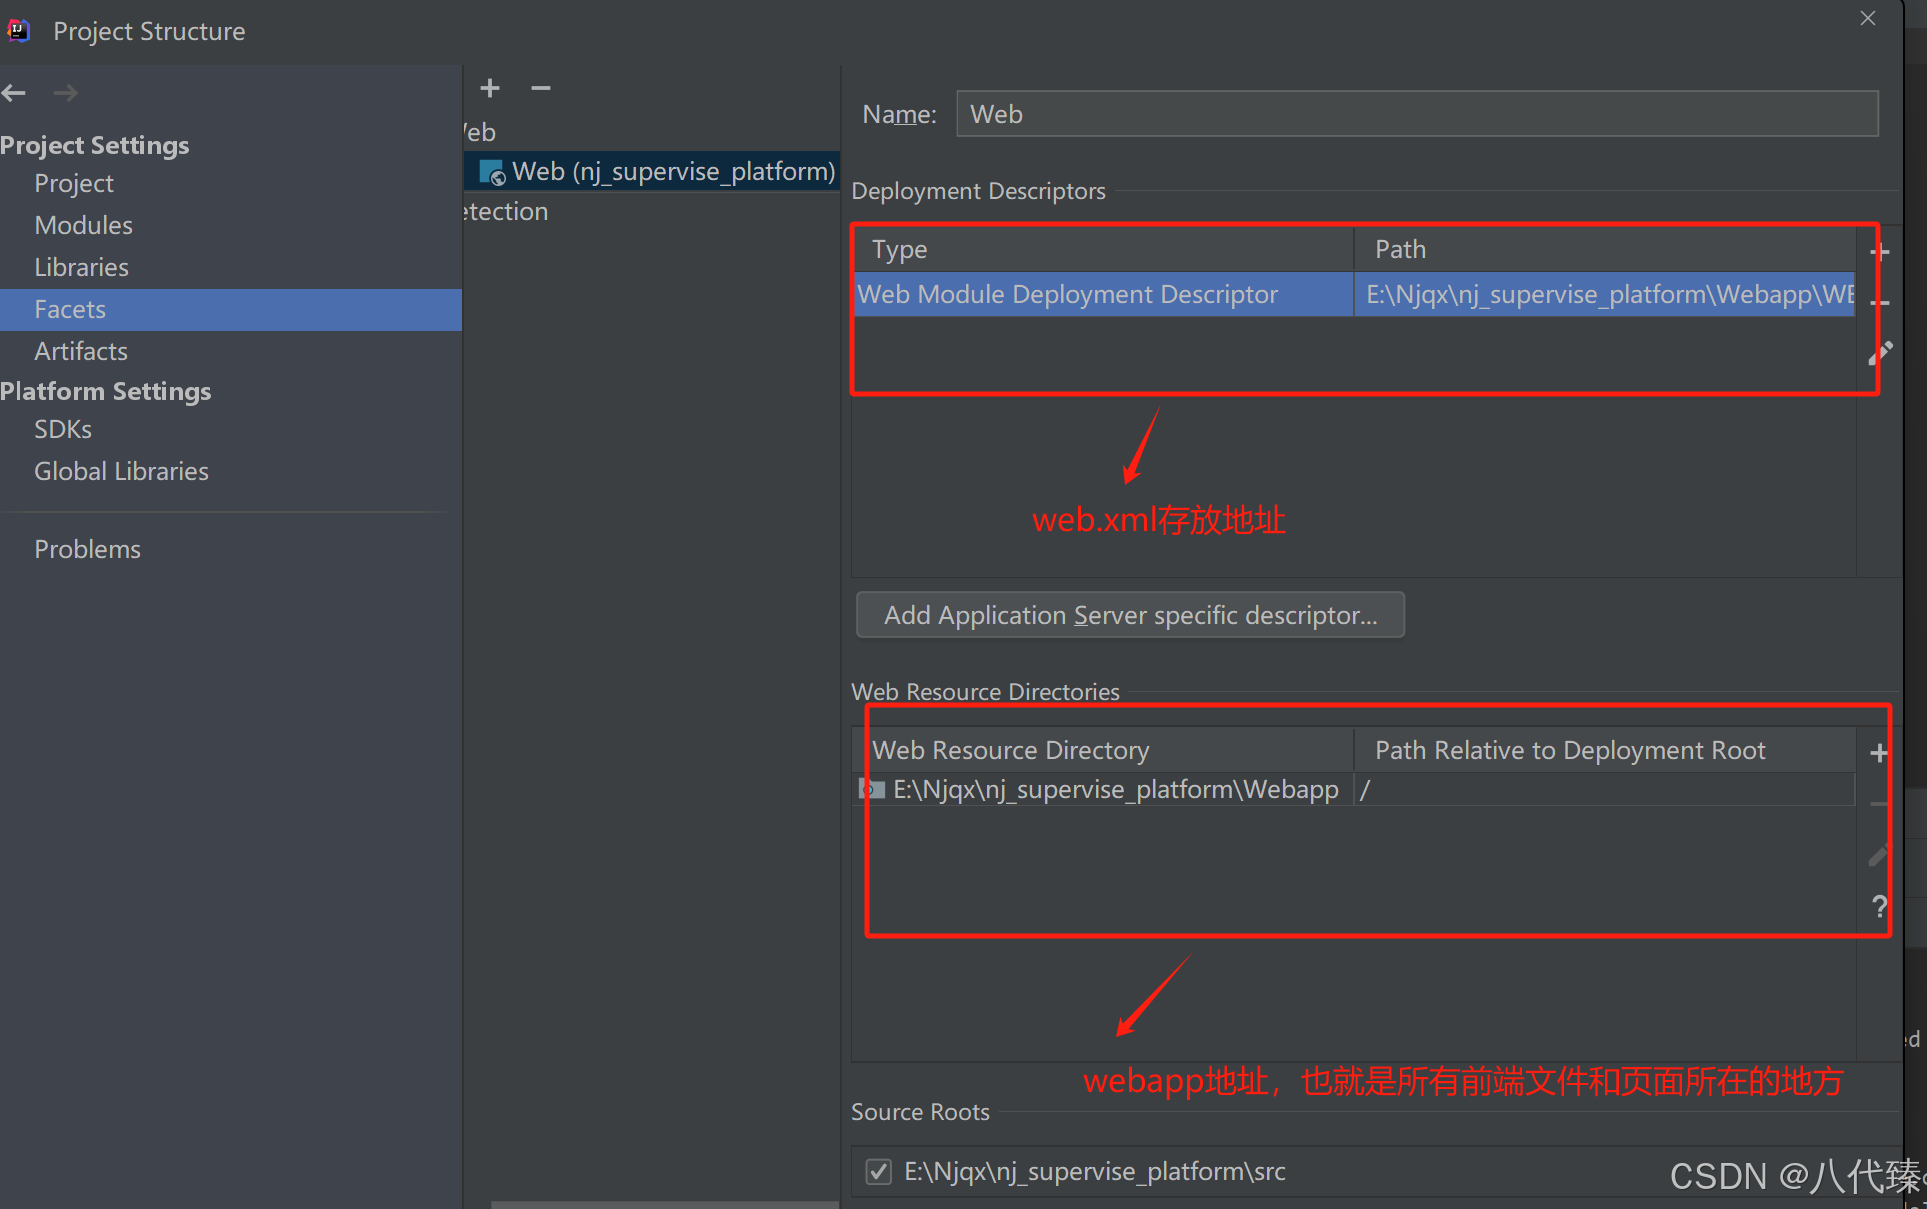1927x1209 pixels.
Task: Open the Artifacts settings section
Action: pyautogui.click(x=81, y=351)
